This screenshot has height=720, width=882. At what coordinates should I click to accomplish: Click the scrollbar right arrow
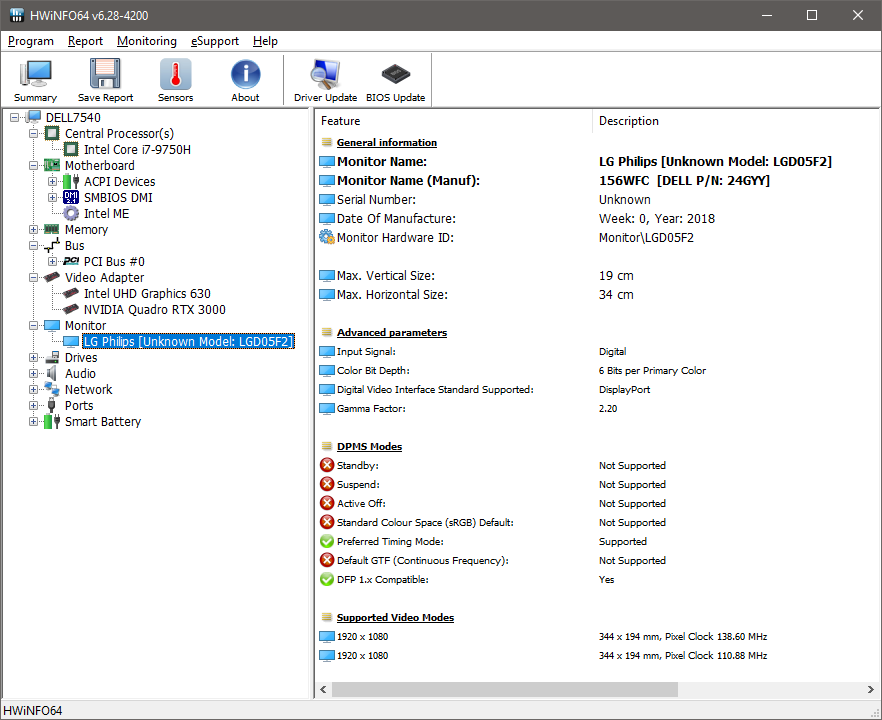[x=871, y=689]
